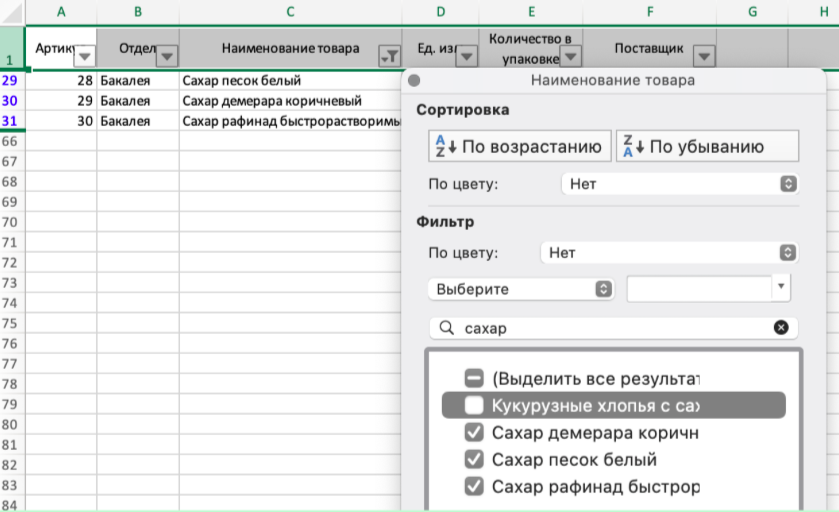This screenshot has height=512, width=839.
Task: Click the cell with article number 30
Action: [61, 121]
